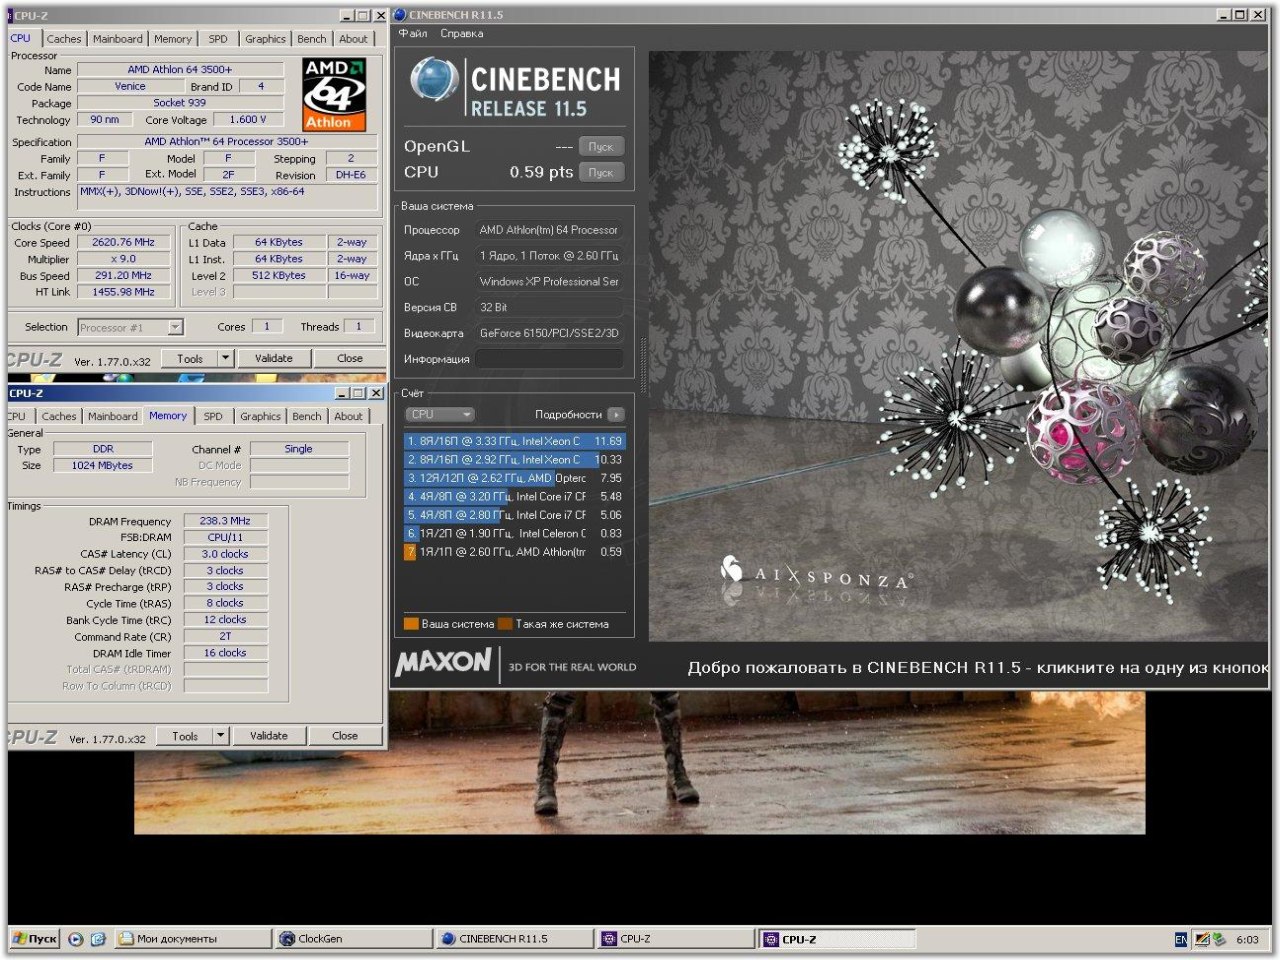Expand Tools dropdown arrow in top CPU-Z window
This screenshot has height=960, width=1280.
(225, 358)
